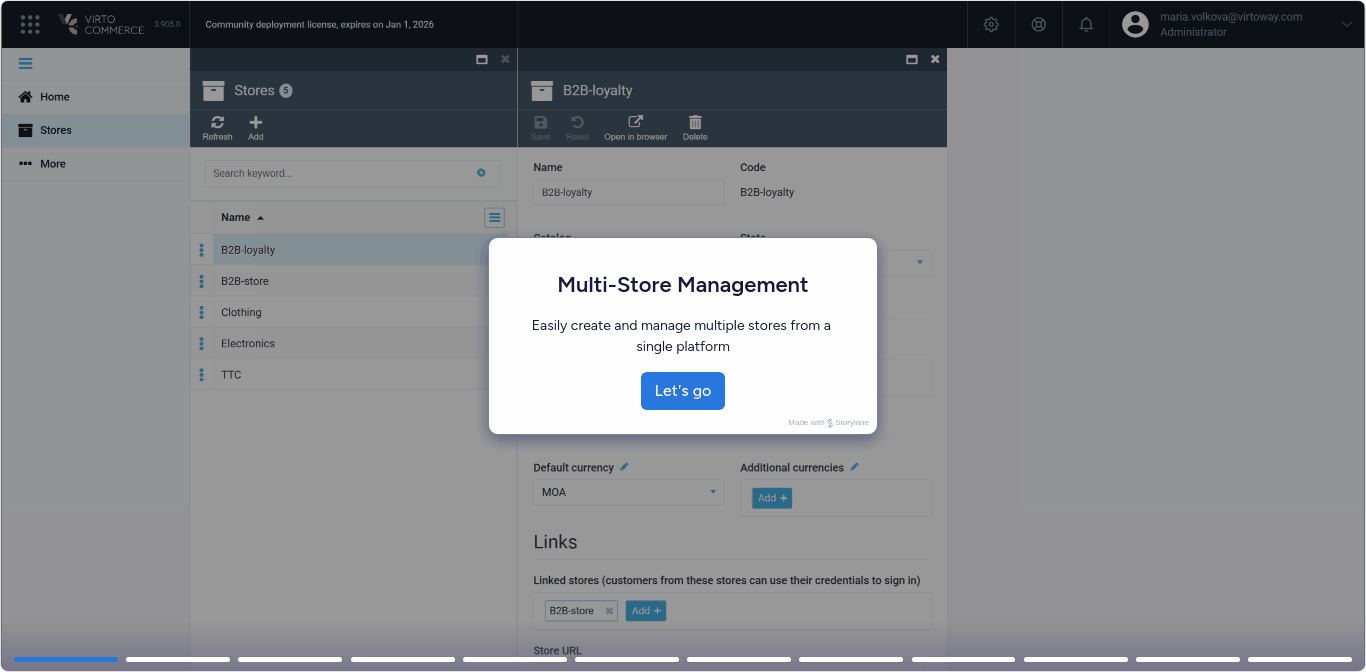
Task: Add a new store
Action: [x=256, y=128]
